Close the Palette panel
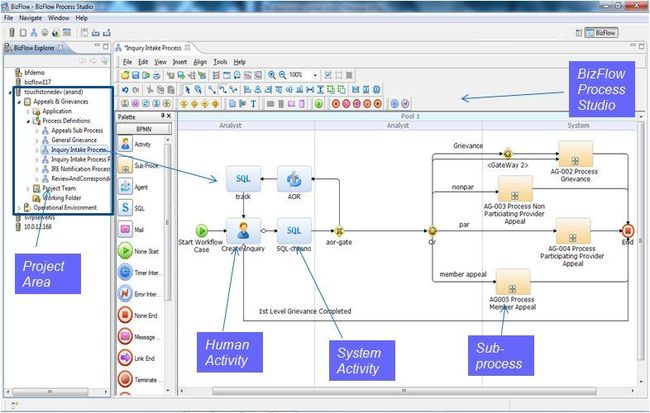This screenshot has width=650, height=413. [169, 116]
